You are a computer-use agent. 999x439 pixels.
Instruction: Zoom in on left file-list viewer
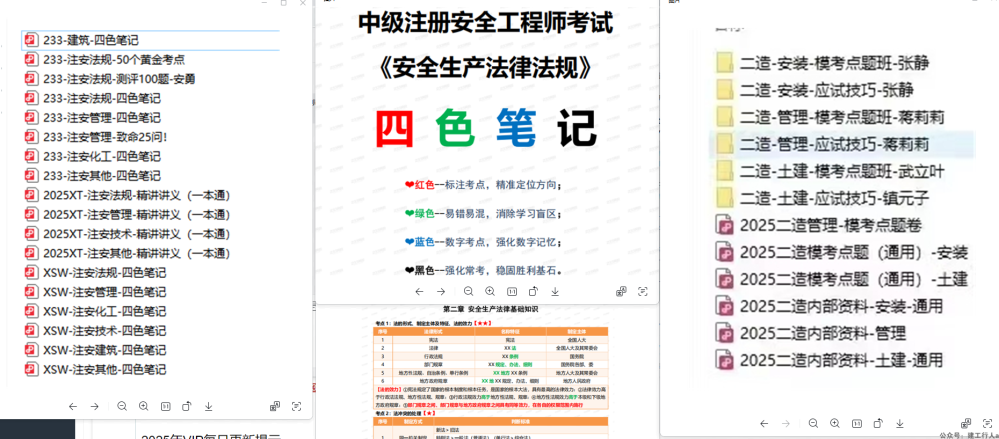click(x=144, y=406)
